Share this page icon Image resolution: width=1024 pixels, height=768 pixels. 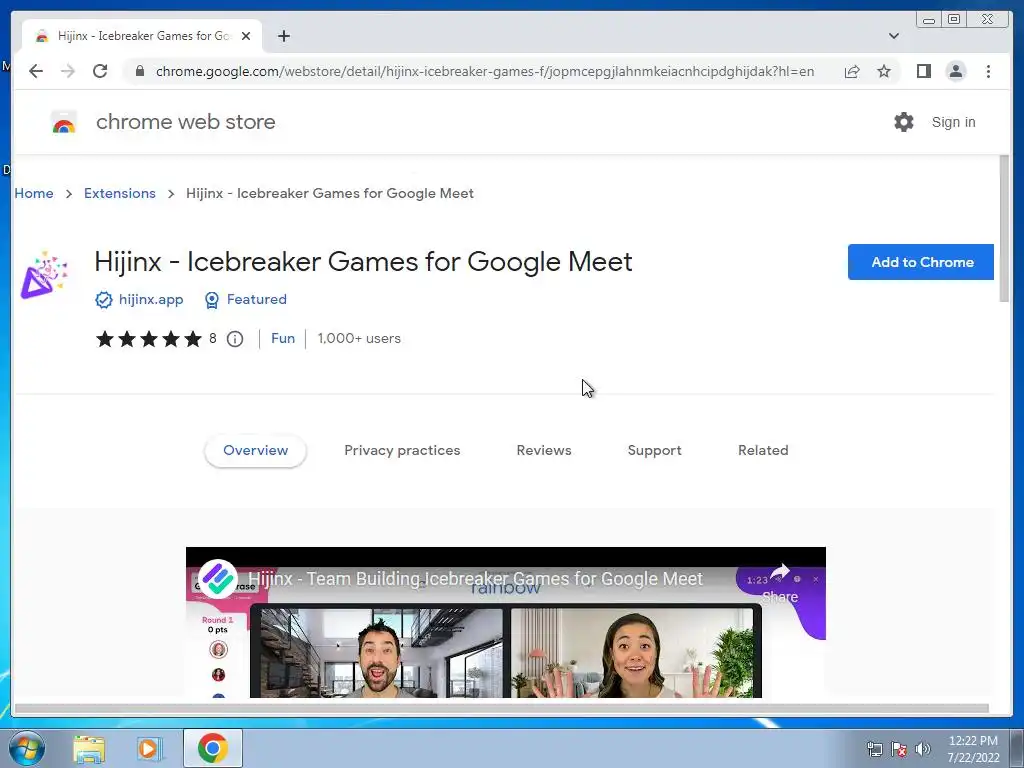[852, 71]
